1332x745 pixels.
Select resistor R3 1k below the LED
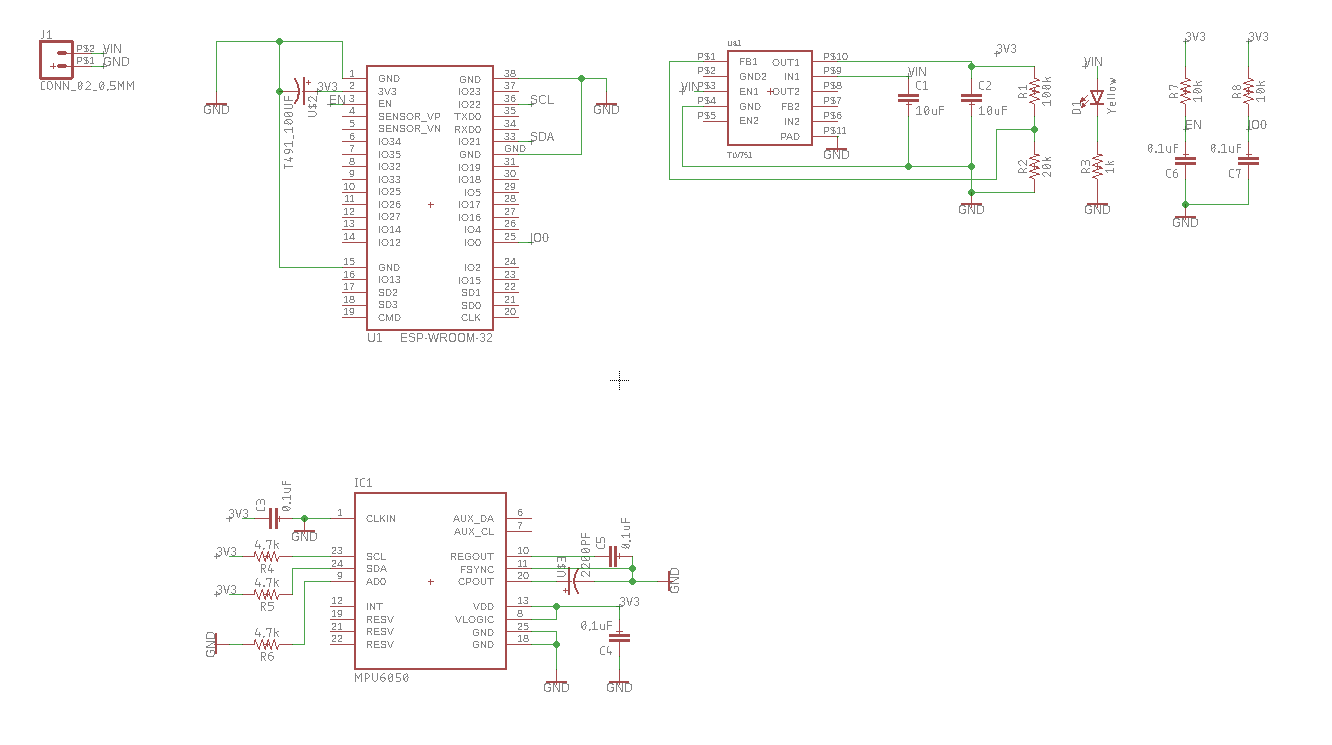[x=1097, y=167]
